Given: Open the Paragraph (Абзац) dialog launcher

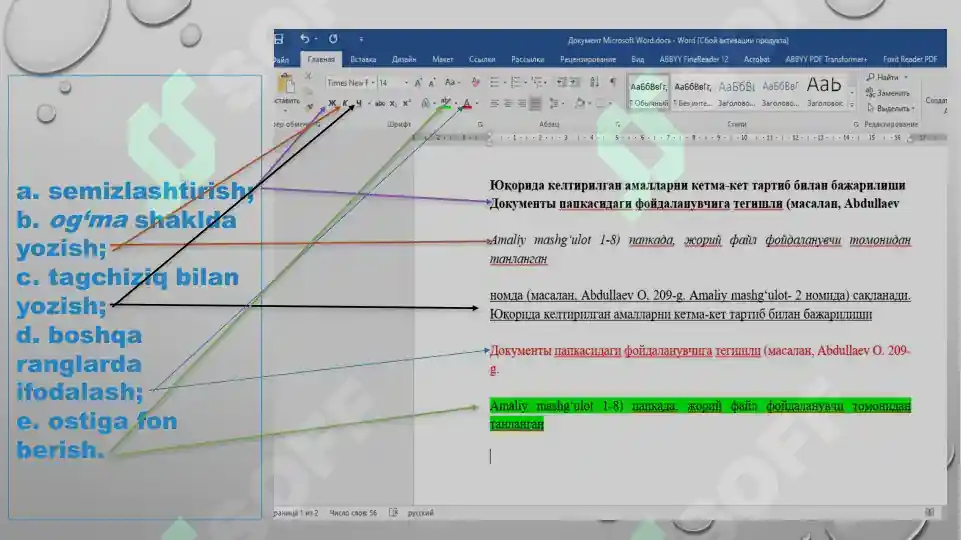Looking at the screenshot, I should tap(617, 124).
